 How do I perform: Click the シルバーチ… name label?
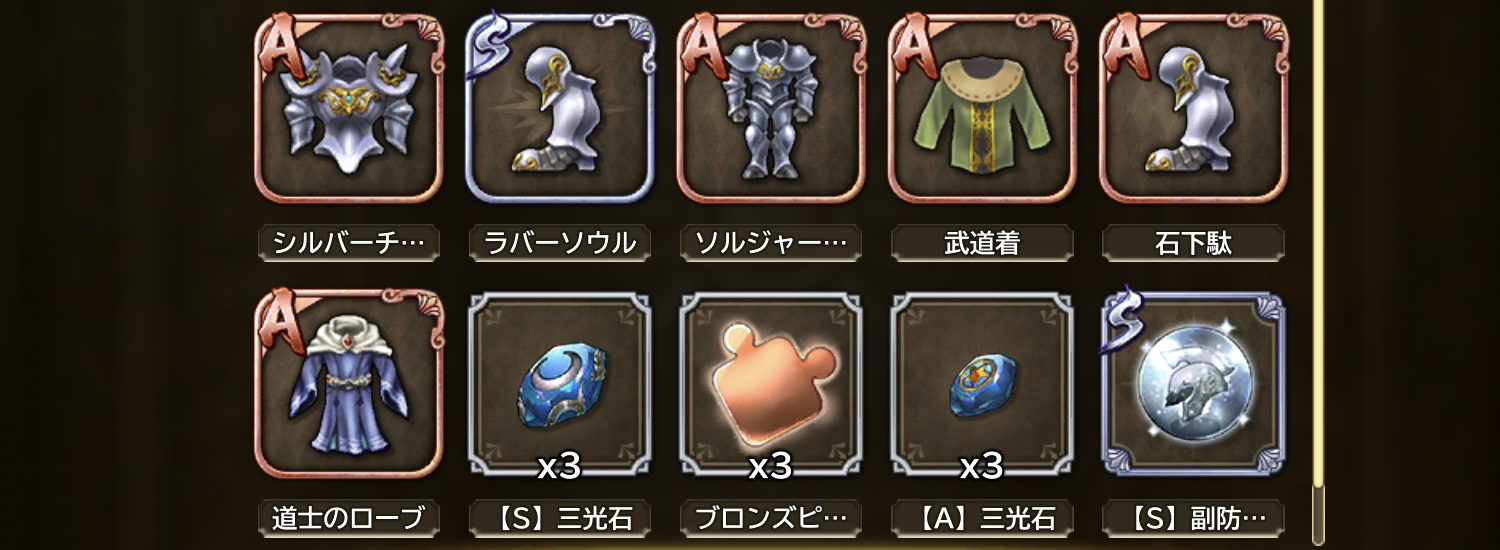point(348,243)
